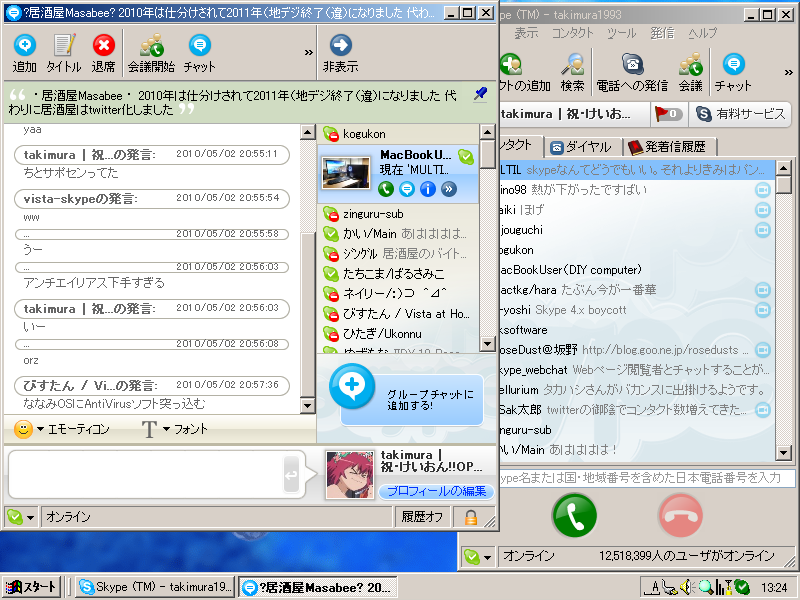
Task: Select participant kogukon in chat list
Action: [x=398, y=134]
